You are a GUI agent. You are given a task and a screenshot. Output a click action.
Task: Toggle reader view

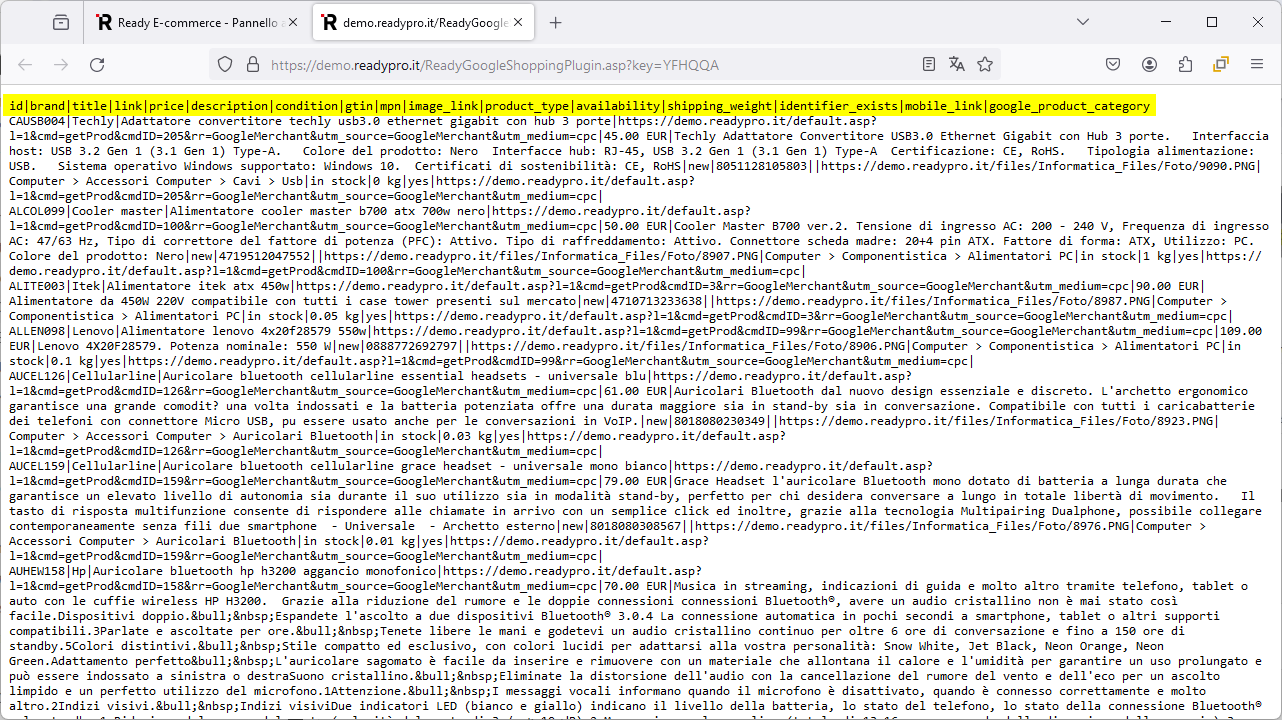(x=929, y=65)
